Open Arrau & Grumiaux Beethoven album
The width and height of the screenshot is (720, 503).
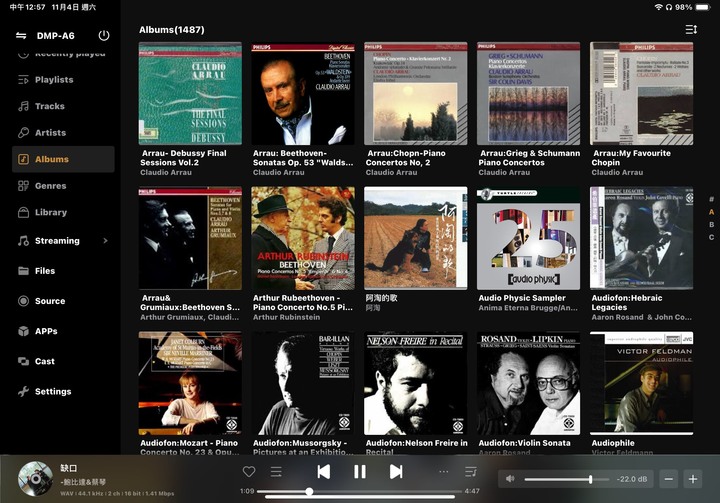point(190,238)
